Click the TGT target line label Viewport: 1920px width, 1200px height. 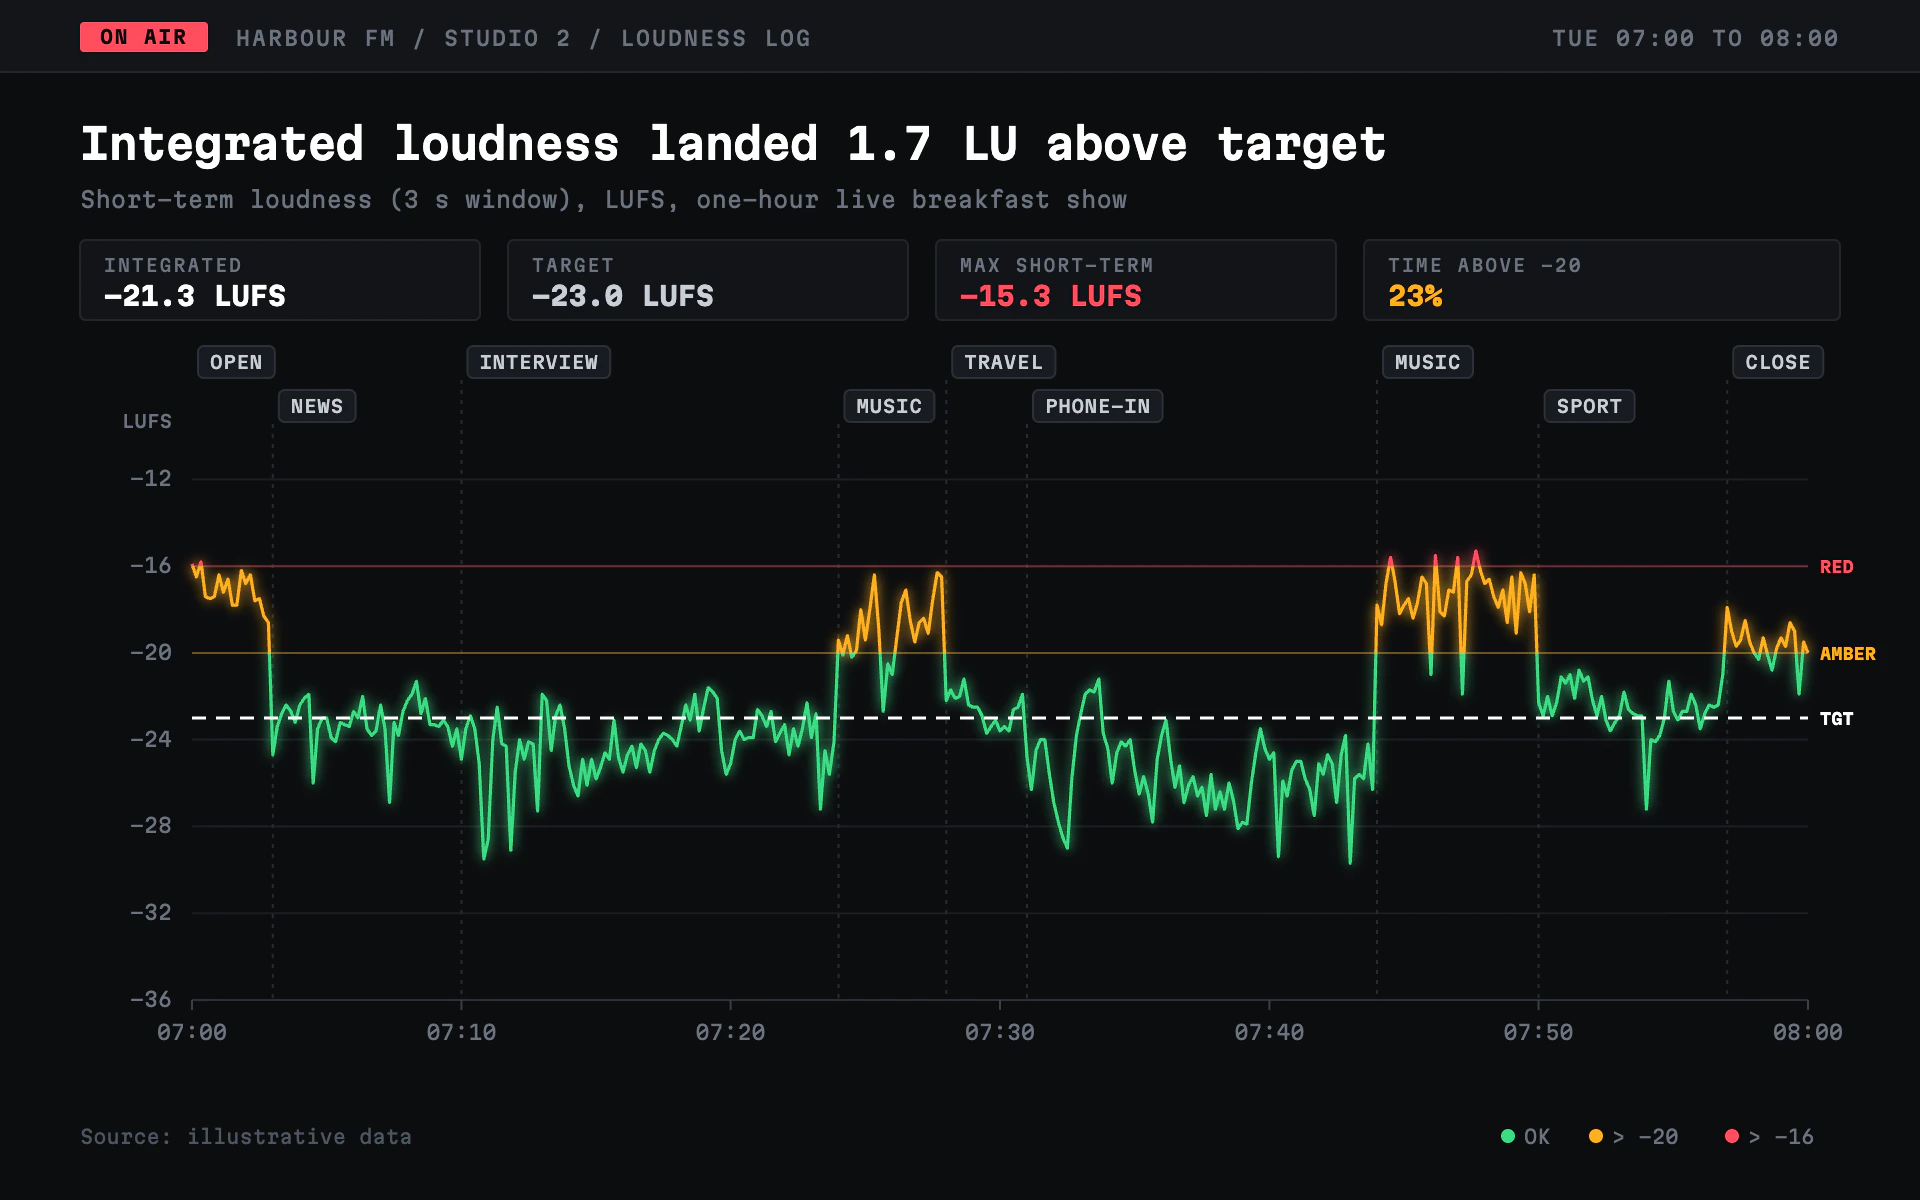[1836, 719]
